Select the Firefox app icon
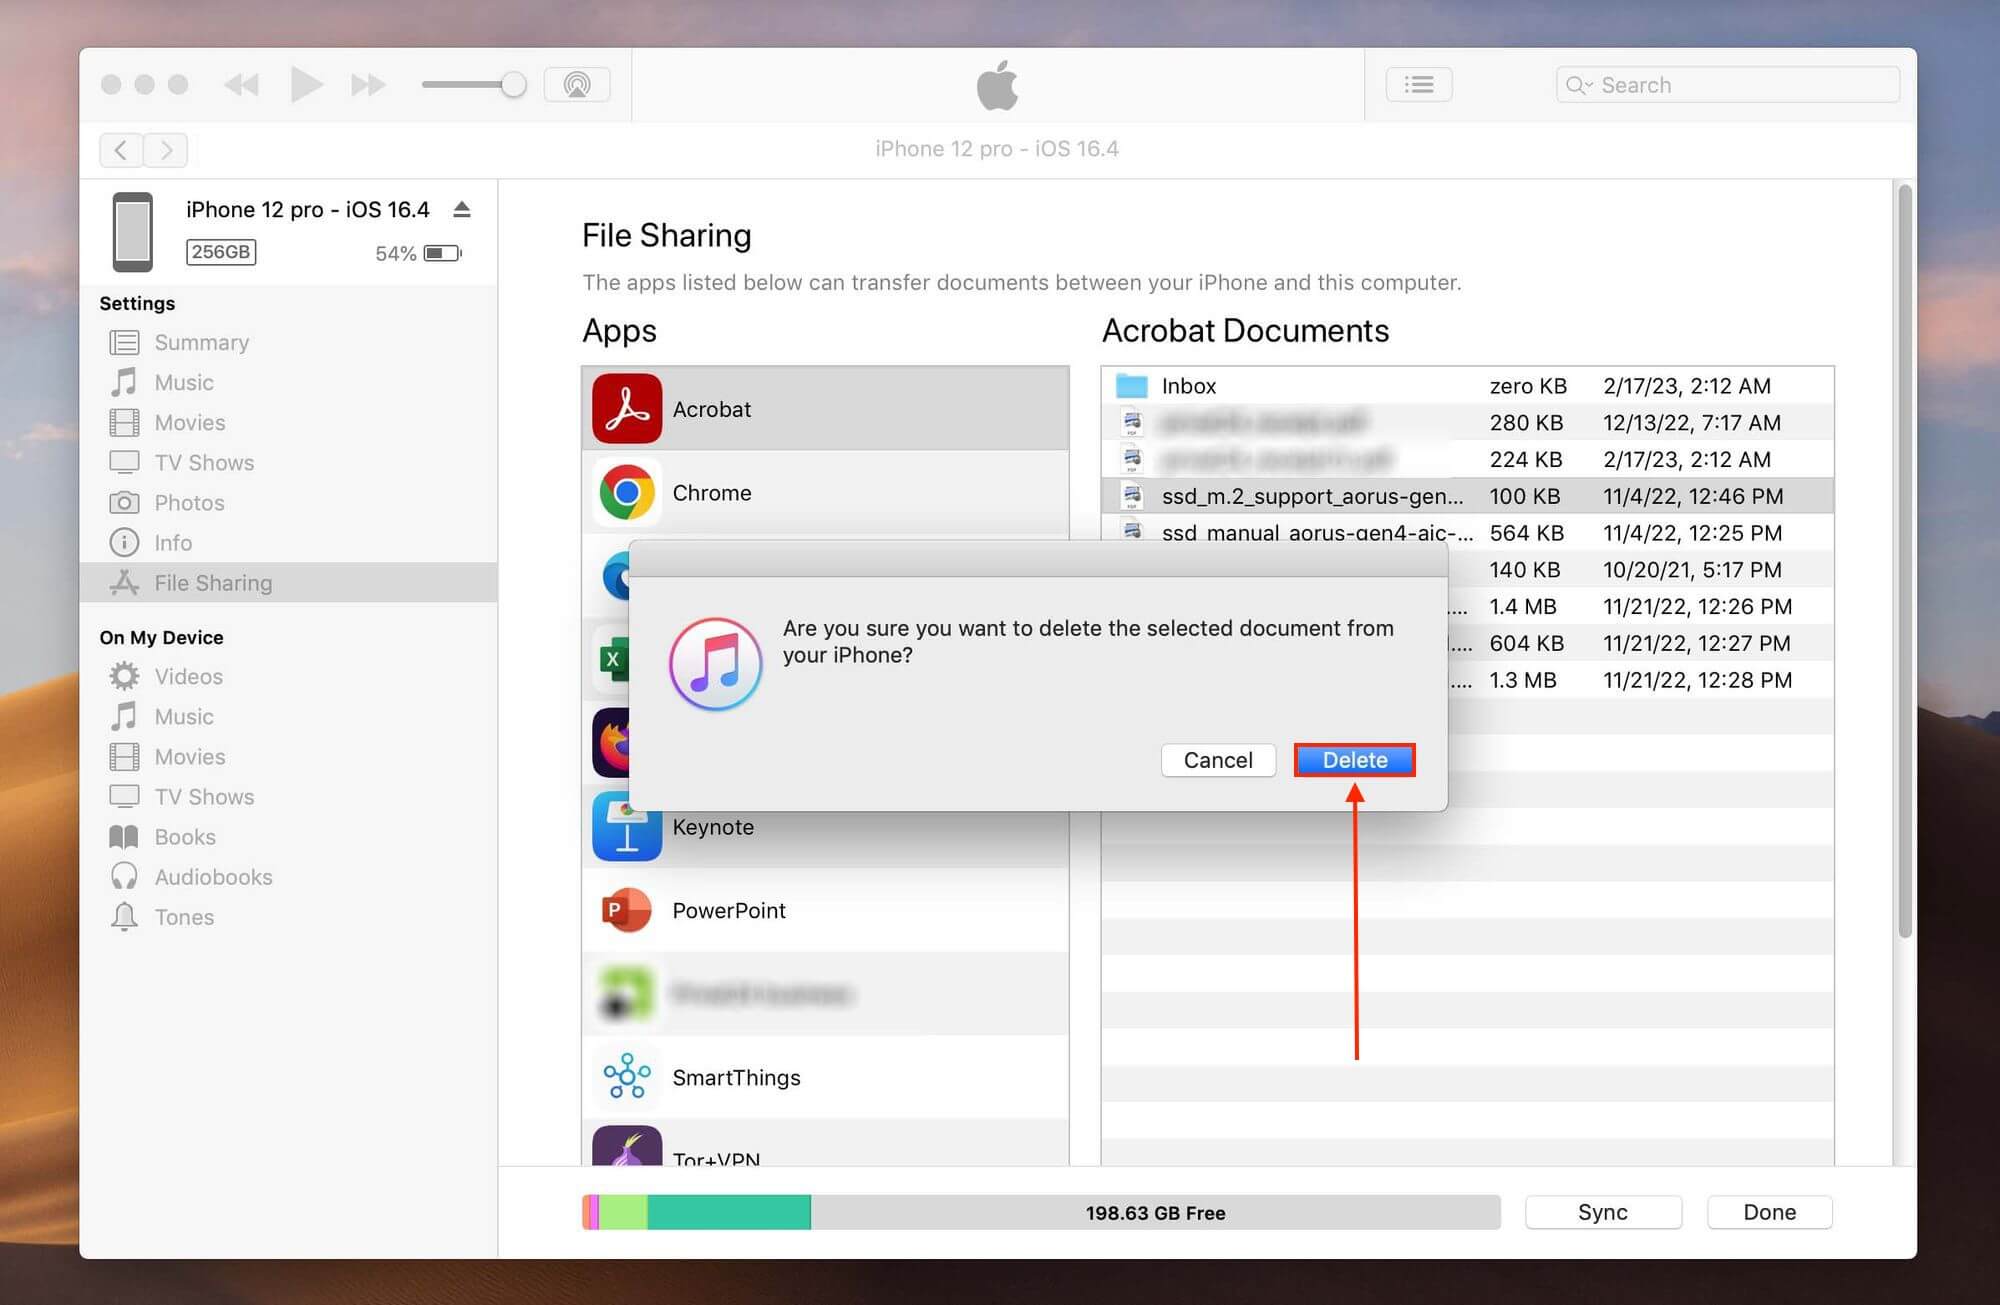 [x=611, y=743]
